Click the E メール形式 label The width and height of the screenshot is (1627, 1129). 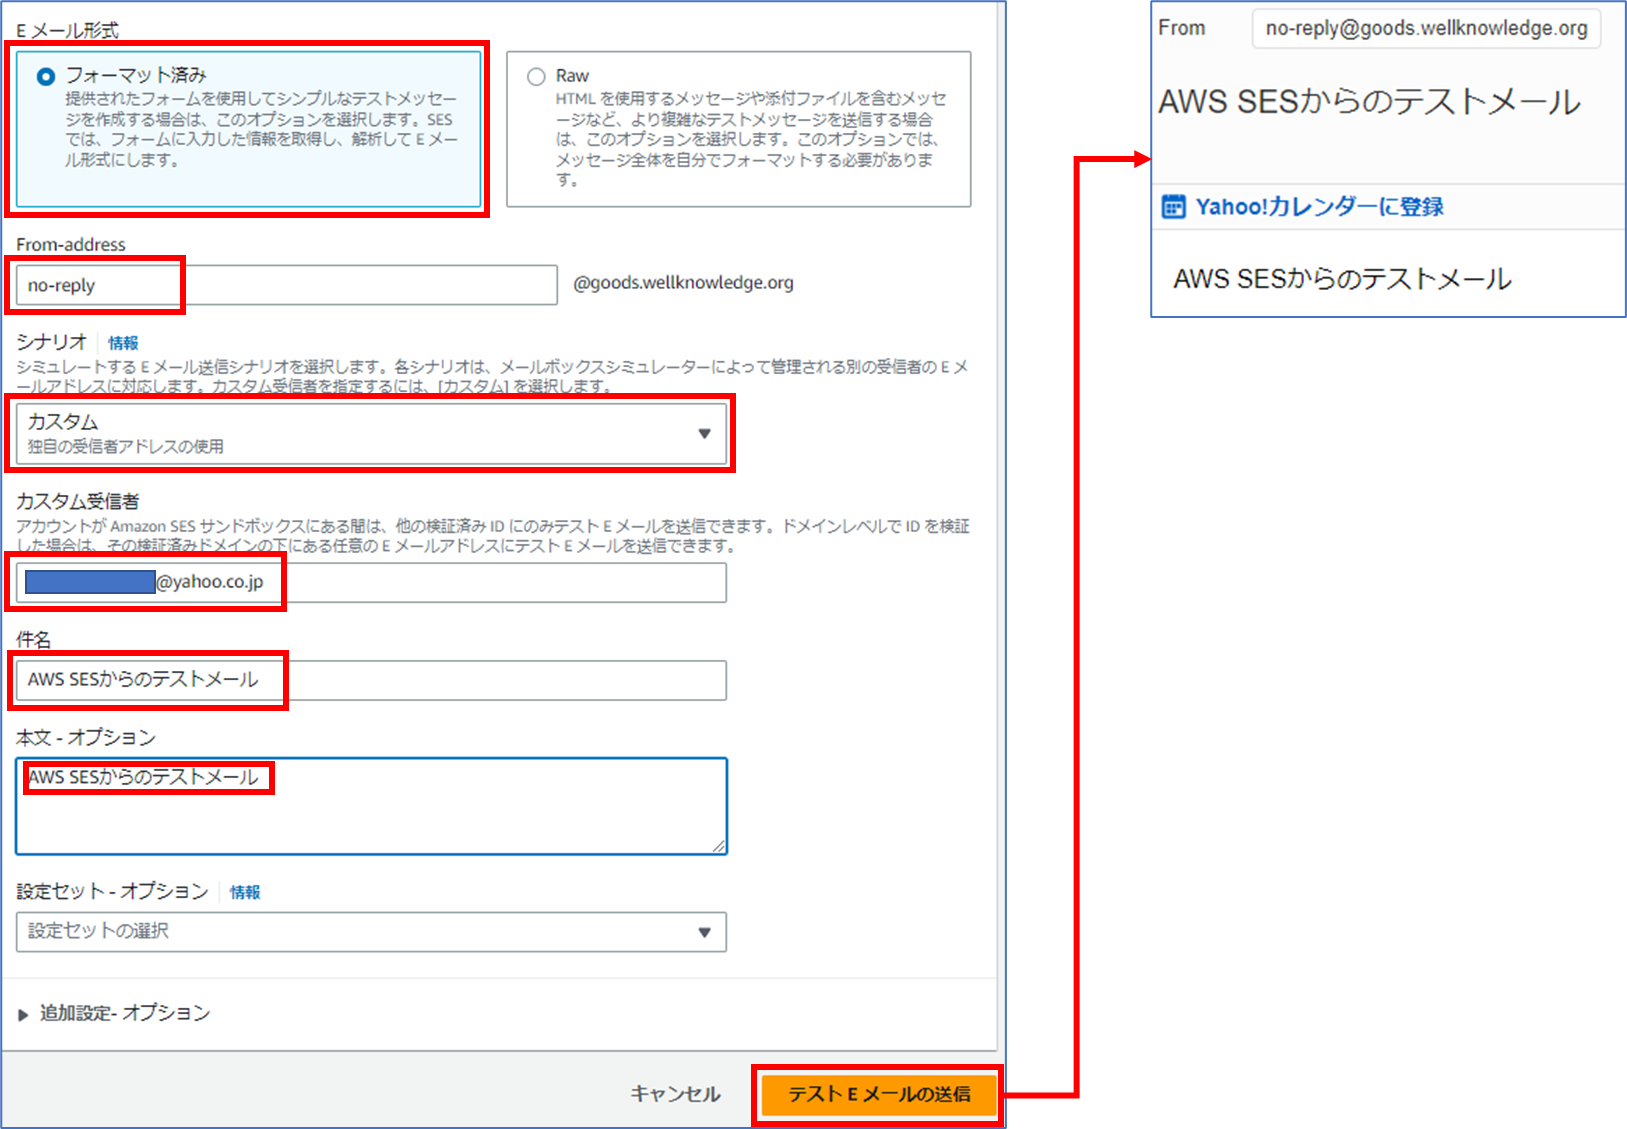click(x=67, y=31)
